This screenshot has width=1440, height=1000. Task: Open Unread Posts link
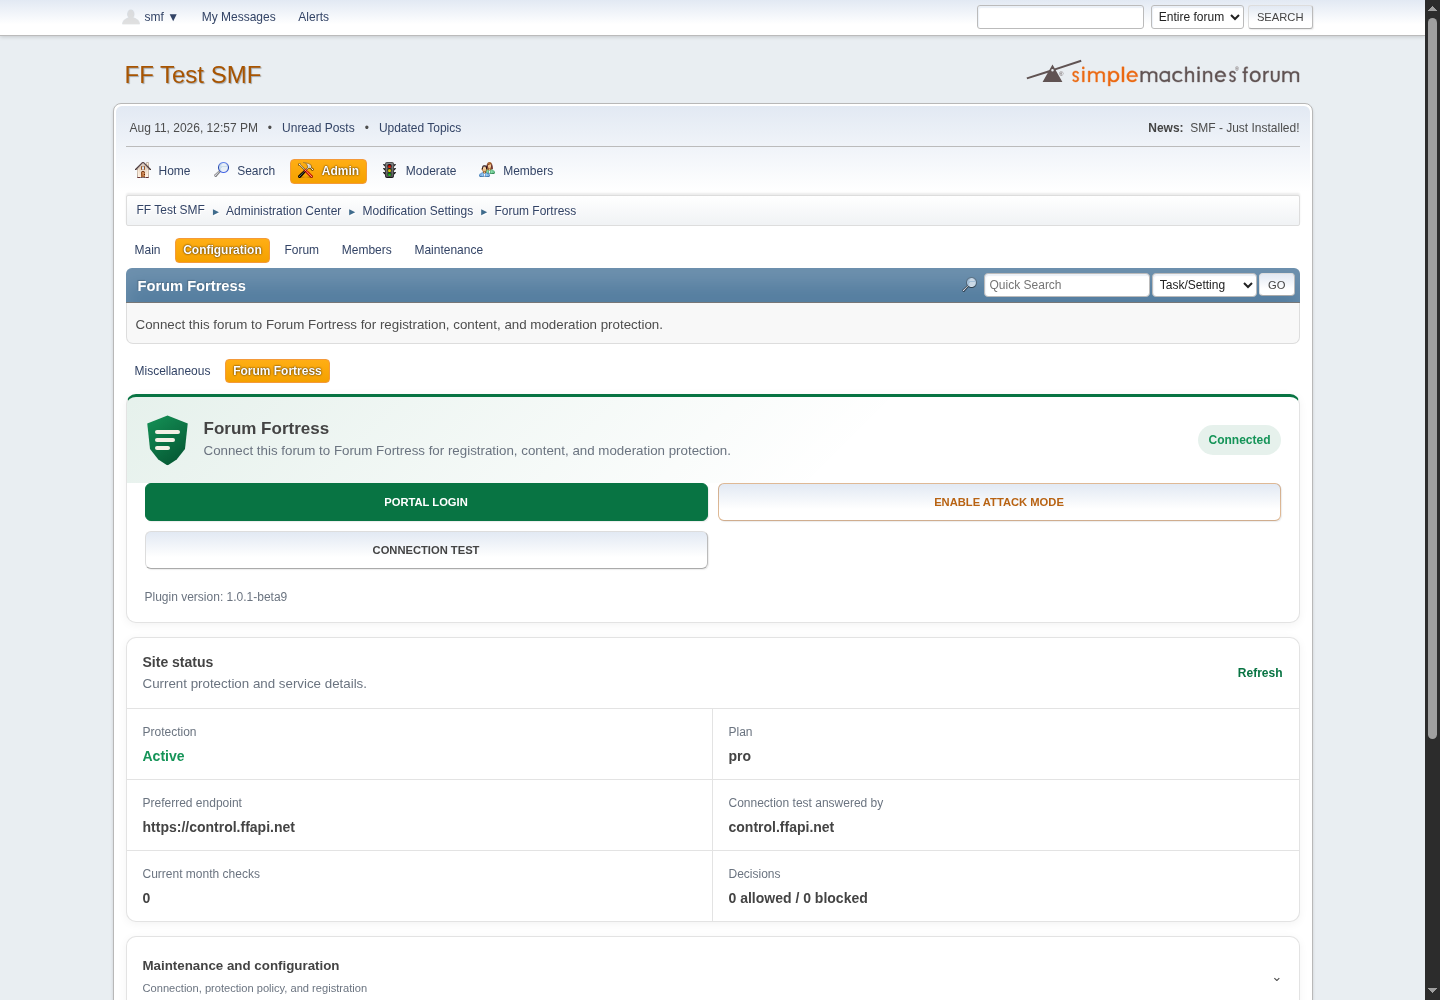click(318, 128)
